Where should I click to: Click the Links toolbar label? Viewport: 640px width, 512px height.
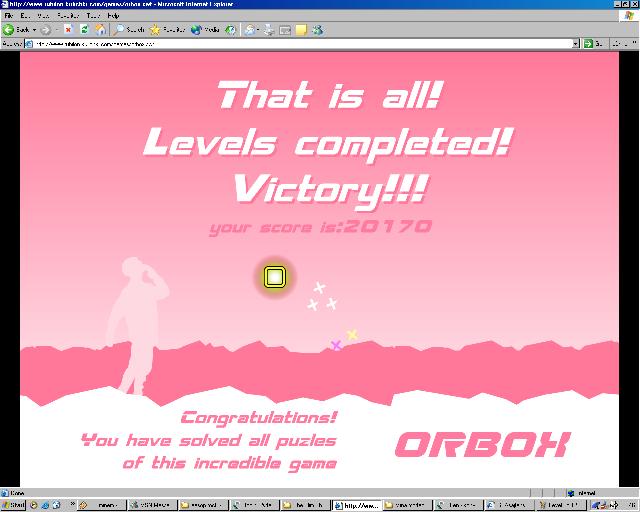(x=619, y=44)
